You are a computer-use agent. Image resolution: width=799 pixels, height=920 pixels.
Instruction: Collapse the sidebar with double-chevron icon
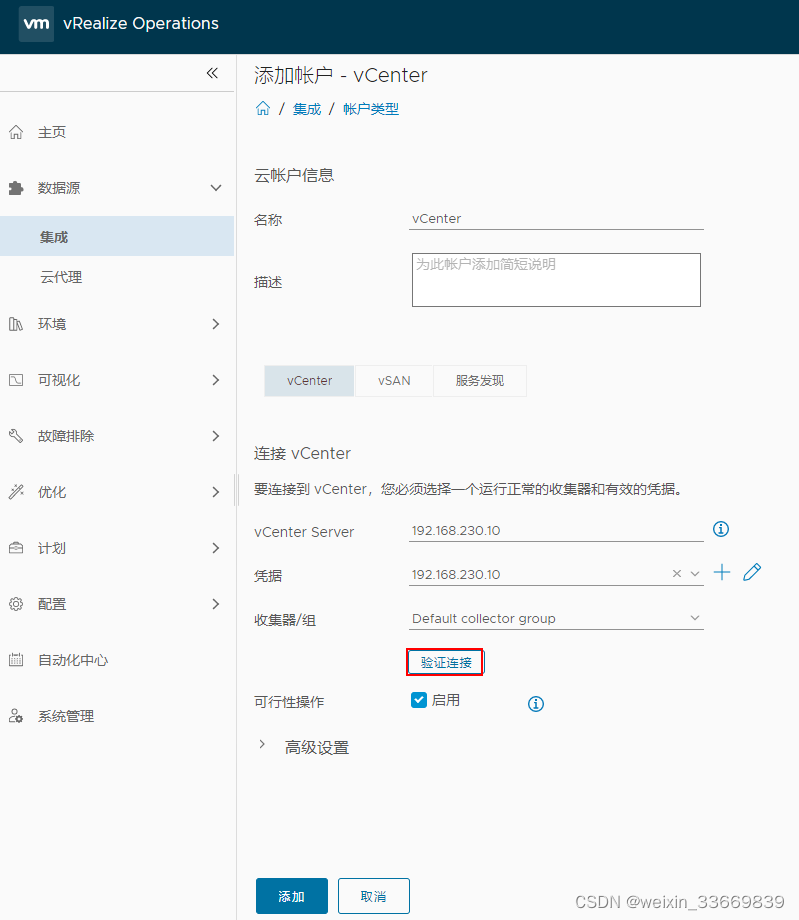(212, 73)
